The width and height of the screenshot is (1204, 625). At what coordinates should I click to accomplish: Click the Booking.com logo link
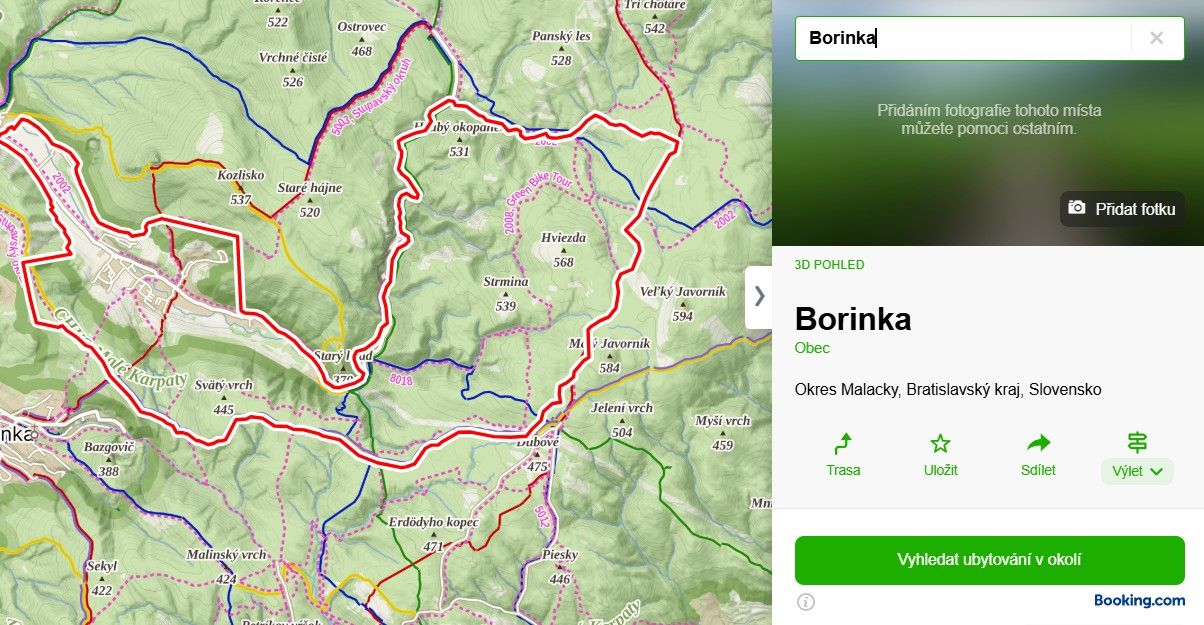click(1139, 601)
